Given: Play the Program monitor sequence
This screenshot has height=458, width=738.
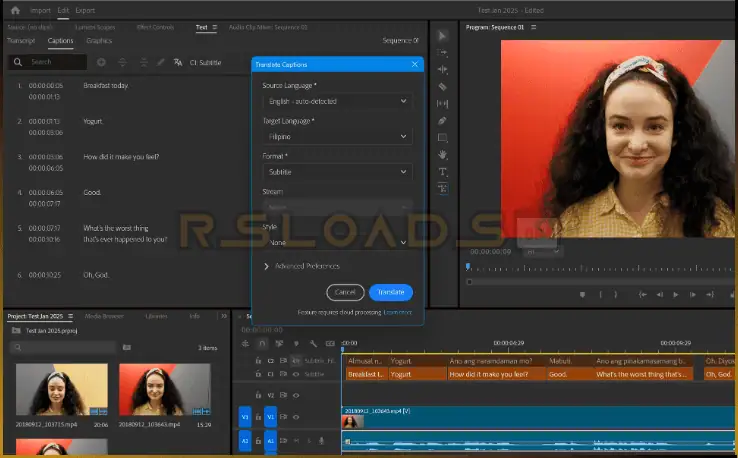Looking at the screenshot, I should click(676, 295).
